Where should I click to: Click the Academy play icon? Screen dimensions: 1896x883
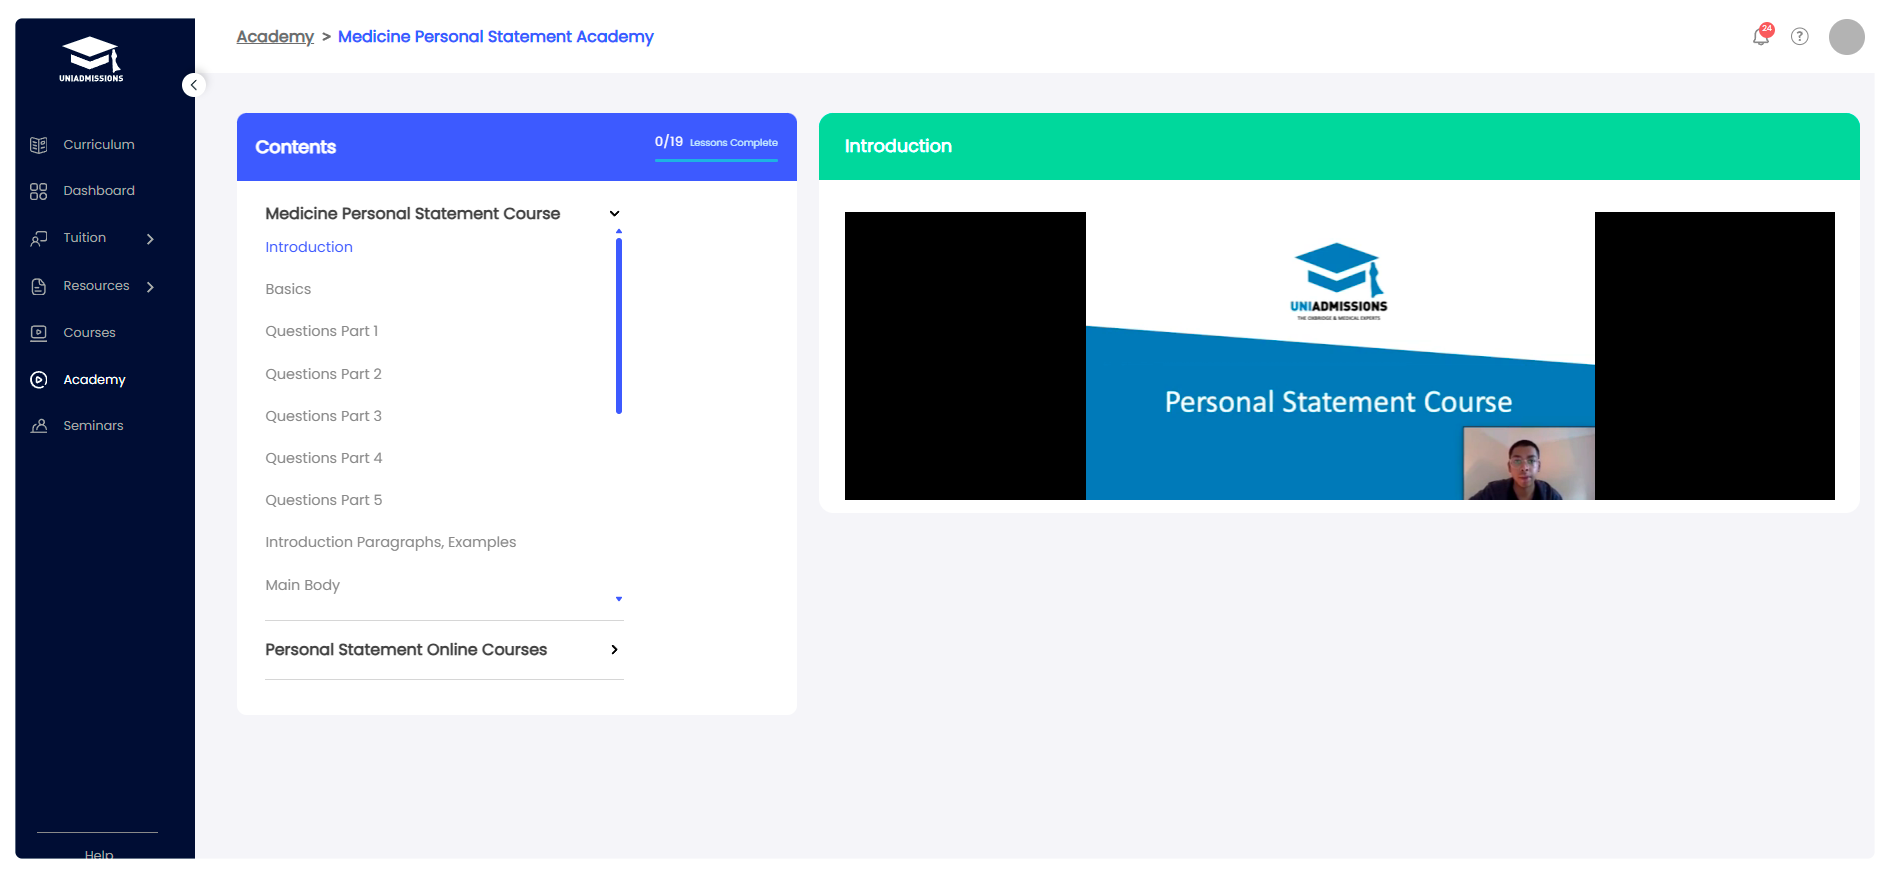[x=39, y=380]
